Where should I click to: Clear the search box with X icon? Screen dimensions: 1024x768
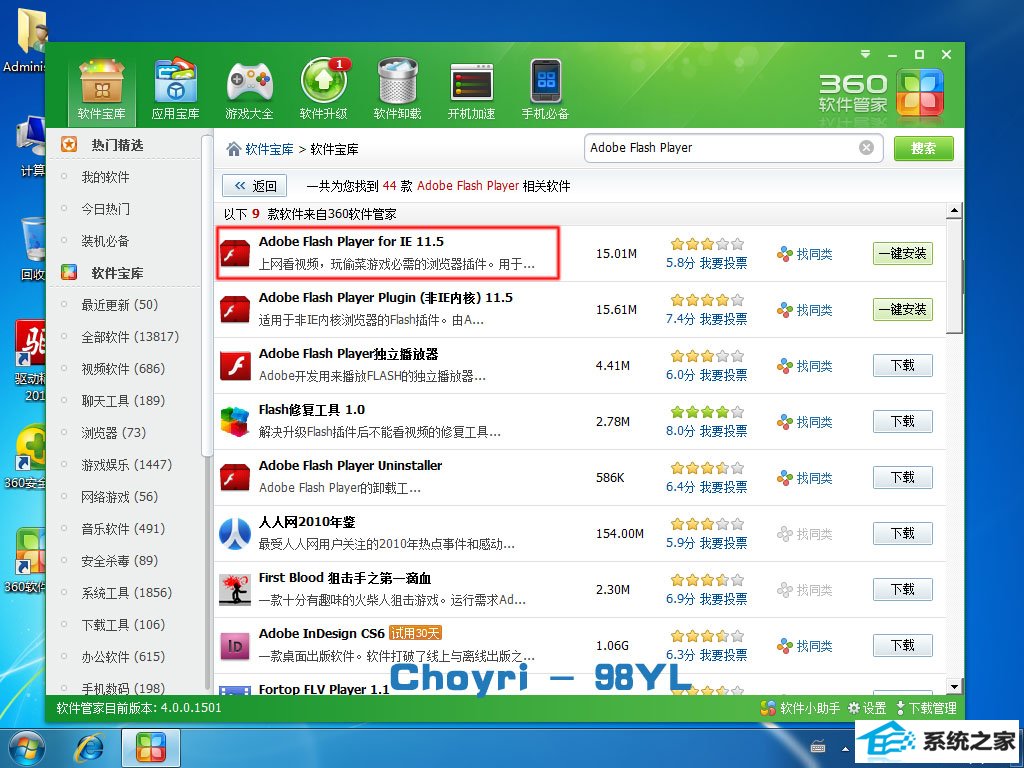click(866, 148)
